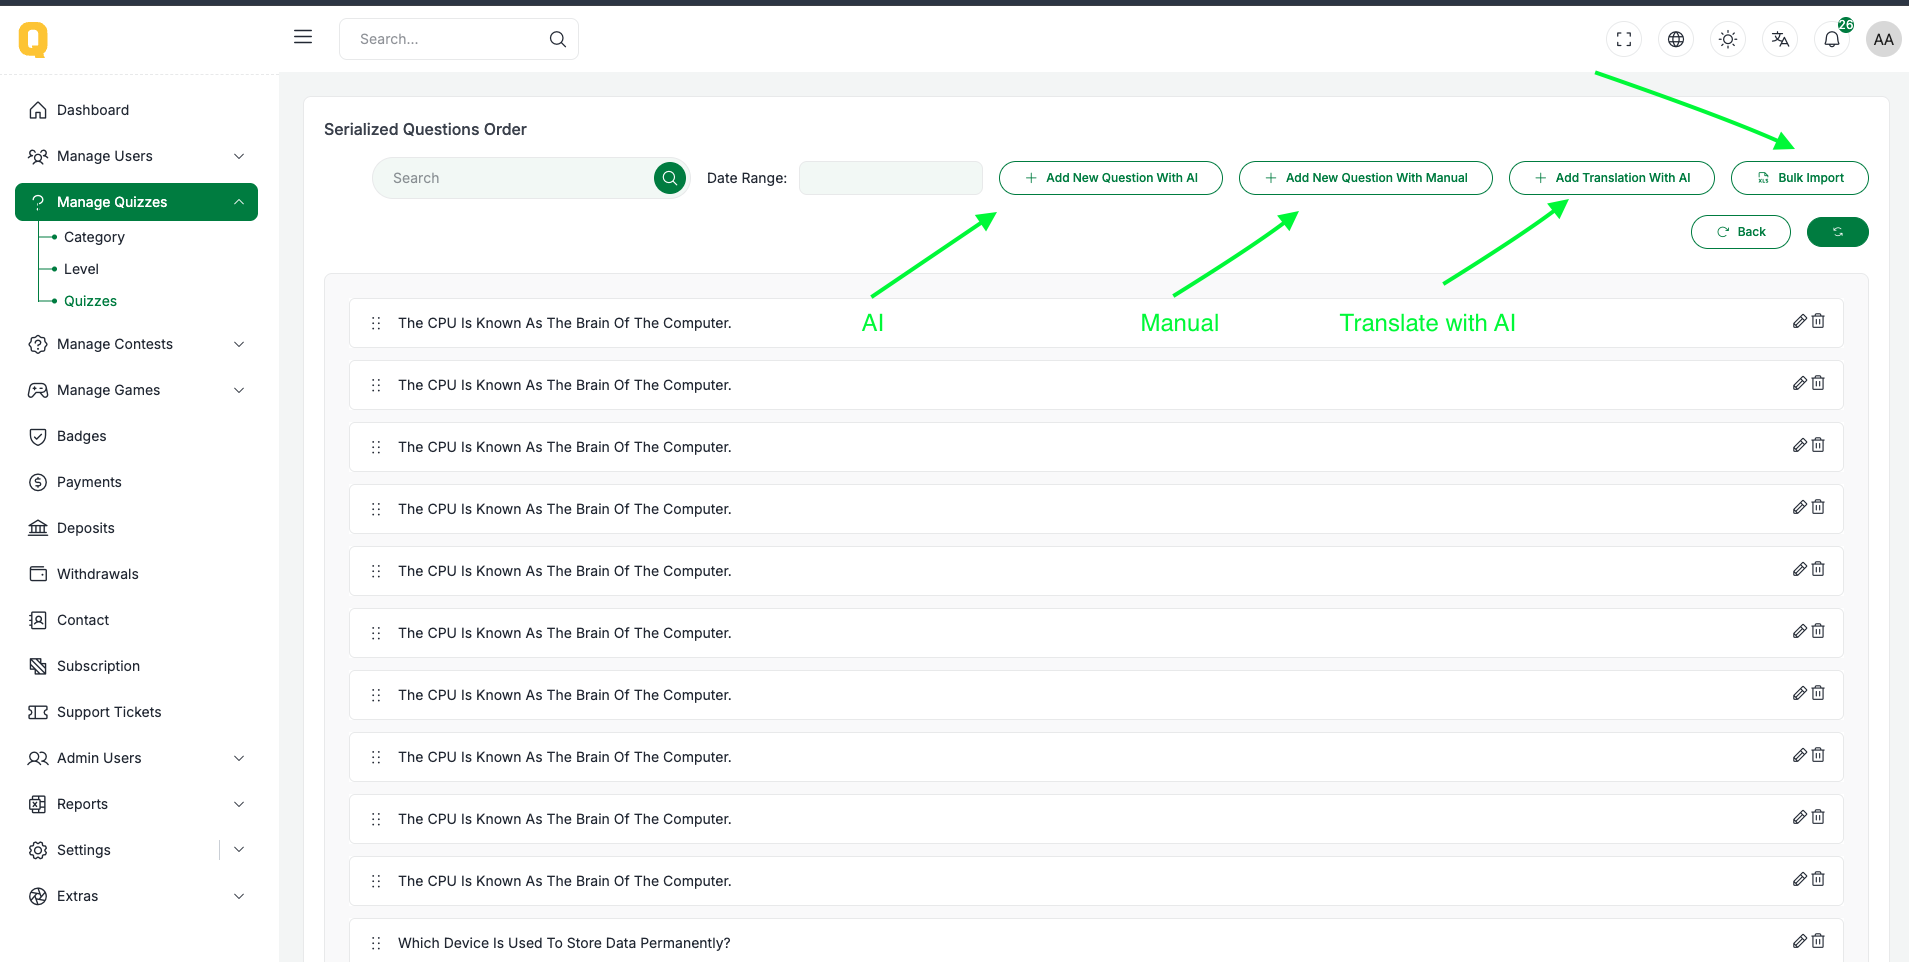Viewport: 1909px width, 962px height.
Task: Open the notifications bell
Action: coord(1832,39)
